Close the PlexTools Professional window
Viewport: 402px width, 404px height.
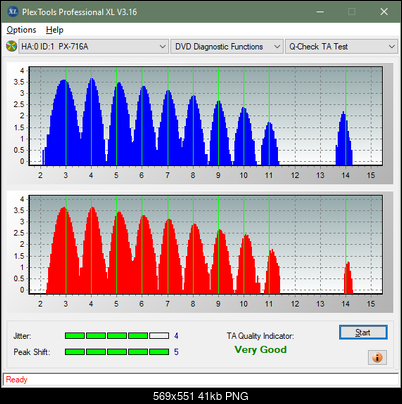point(384,12)
